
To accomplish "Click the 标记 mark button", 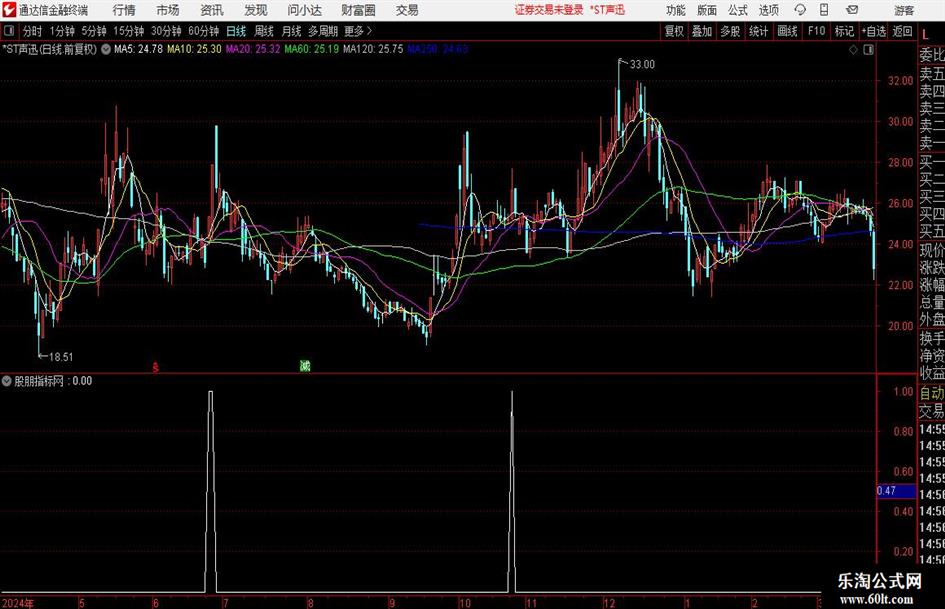I will (x=844, y=31).
